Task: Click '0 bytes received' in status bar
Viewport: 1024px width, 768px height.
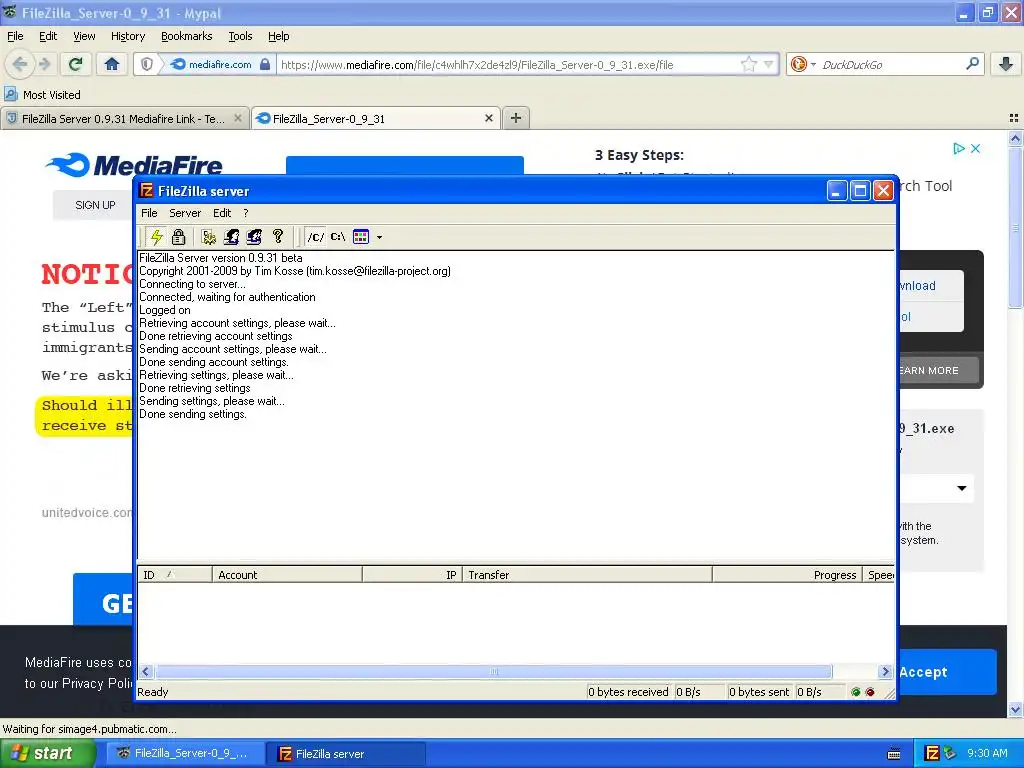Action: [x=628, y=692]
